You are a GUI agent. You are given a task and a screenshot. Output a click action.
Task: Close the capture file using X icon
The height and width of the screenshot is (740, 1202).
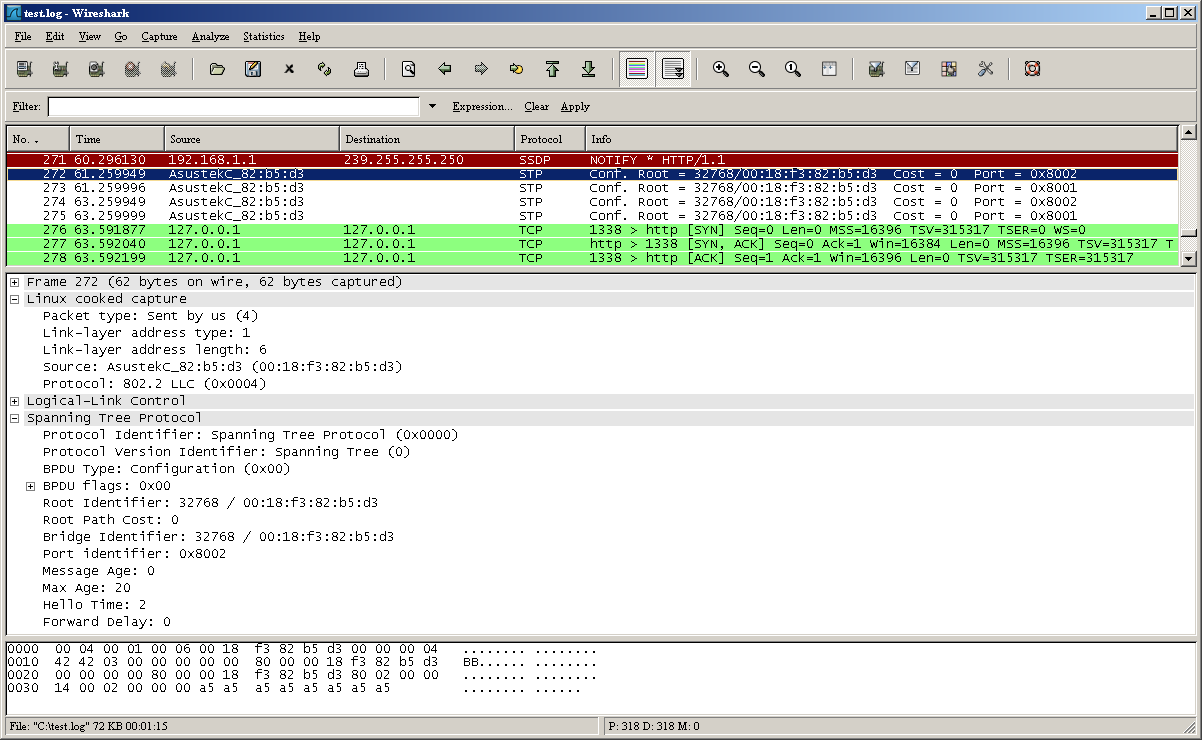[x=289, y=69]
